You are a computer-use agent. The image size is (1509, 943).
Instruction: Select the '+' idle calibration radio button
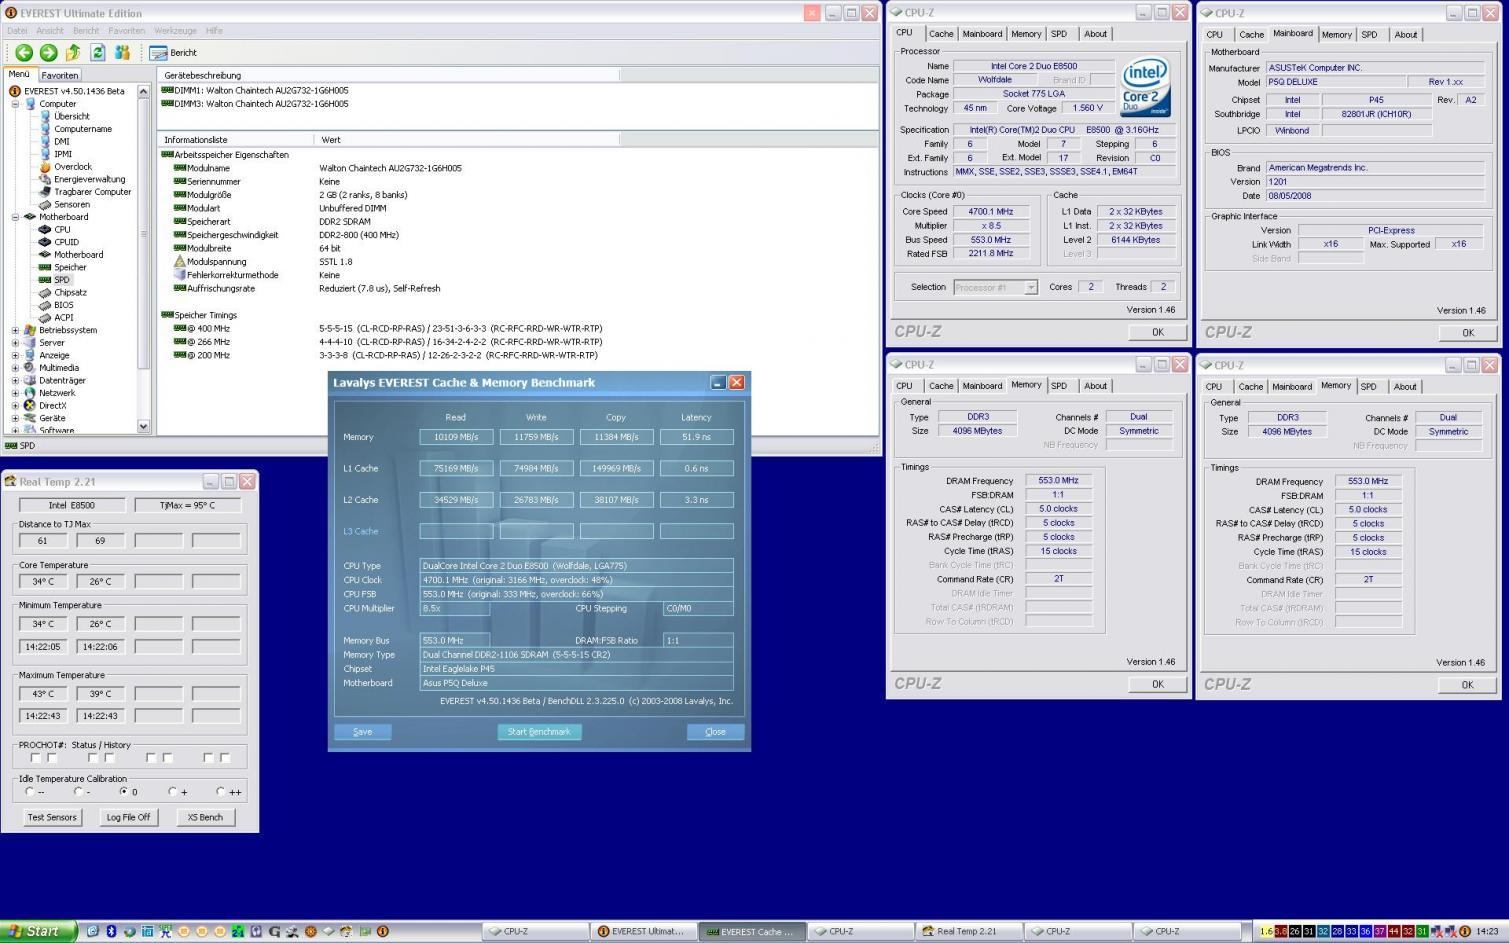tap(172, 791)
